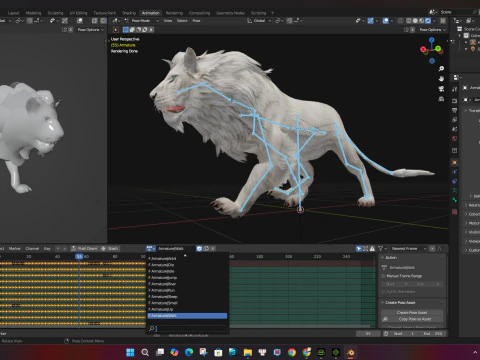This screenshot has height=360, width=480.
Task: Select ArmatureRoar action from list
Action: point(187,284)
